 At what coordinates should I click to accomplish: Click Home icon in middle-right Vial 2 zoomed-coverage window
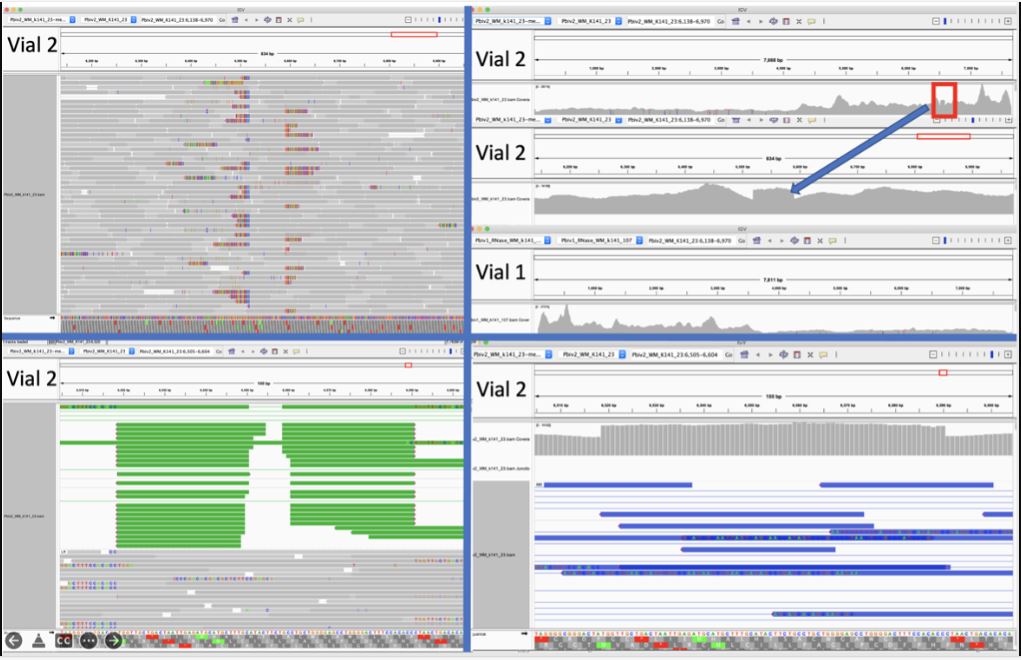click(x=735, y=120)
